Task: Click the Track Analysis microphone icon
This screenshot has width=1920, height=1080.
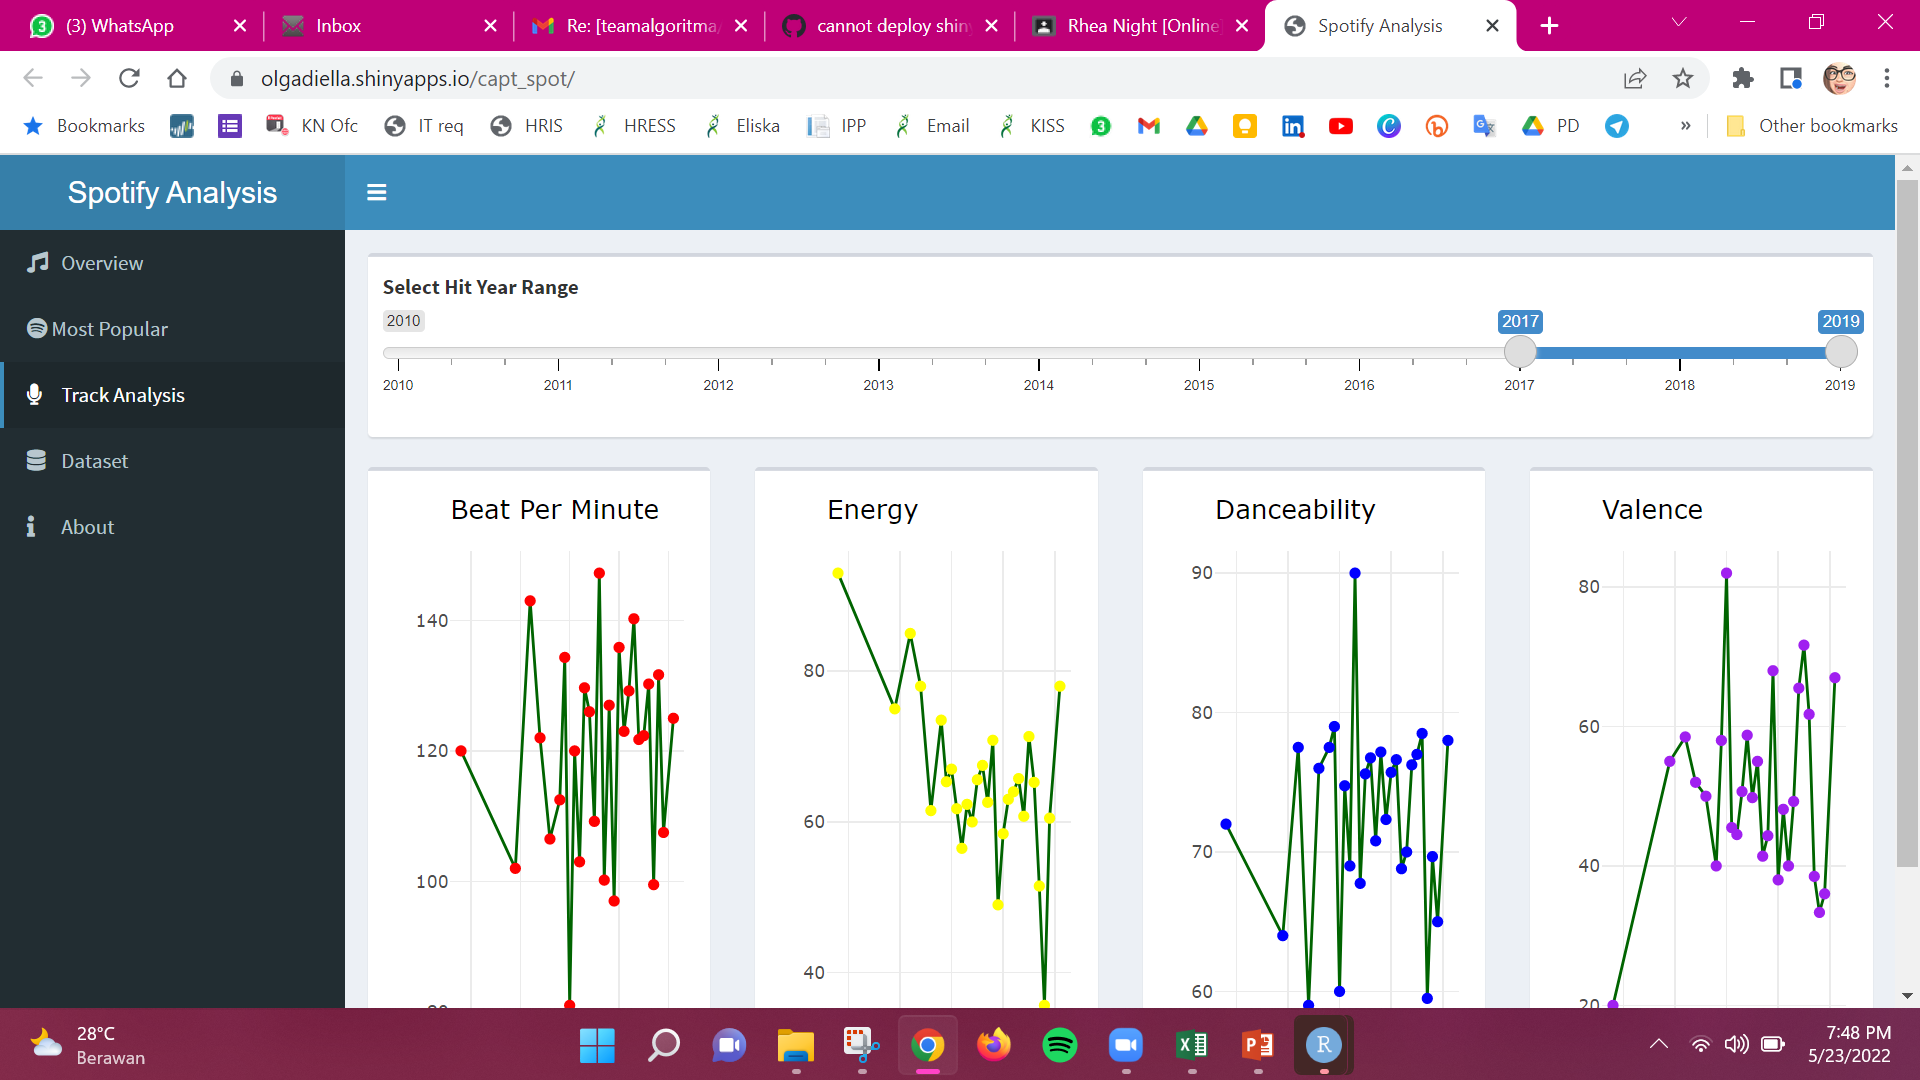Action: pos(34,394)
